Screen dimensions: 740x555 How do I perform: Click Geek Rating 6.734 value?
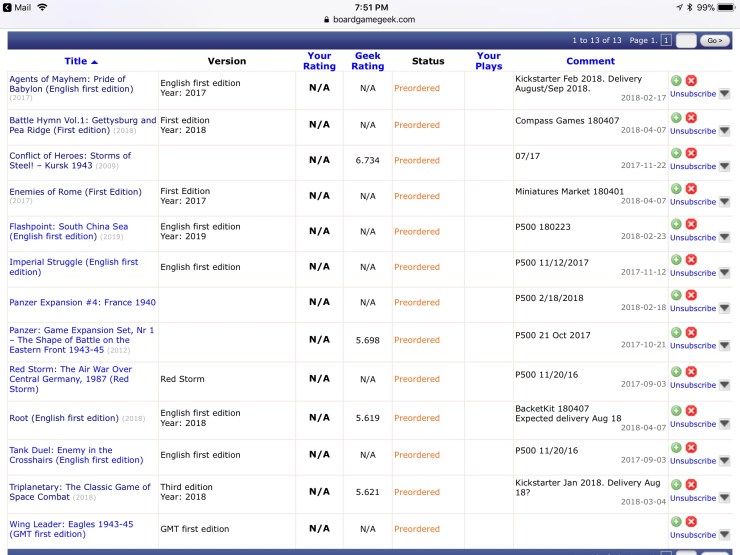pyautogui.click(x=368, y=160)
